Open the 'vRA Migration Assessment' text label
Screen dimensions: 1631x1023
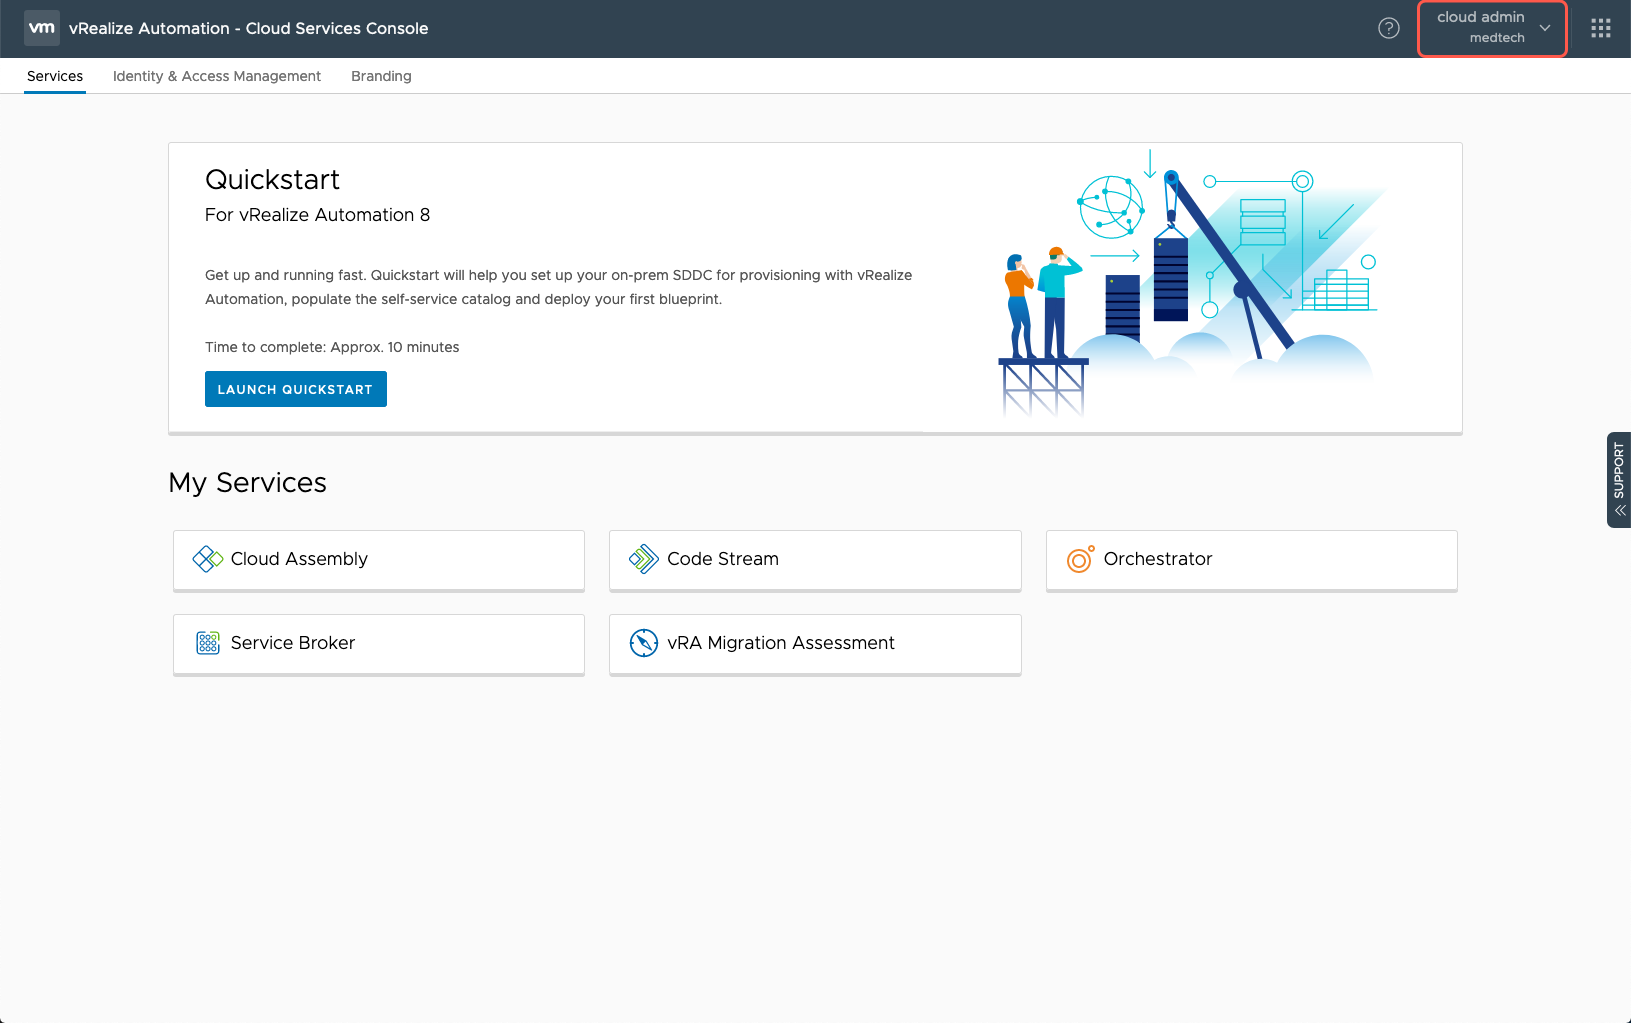[x=780, y=643]
